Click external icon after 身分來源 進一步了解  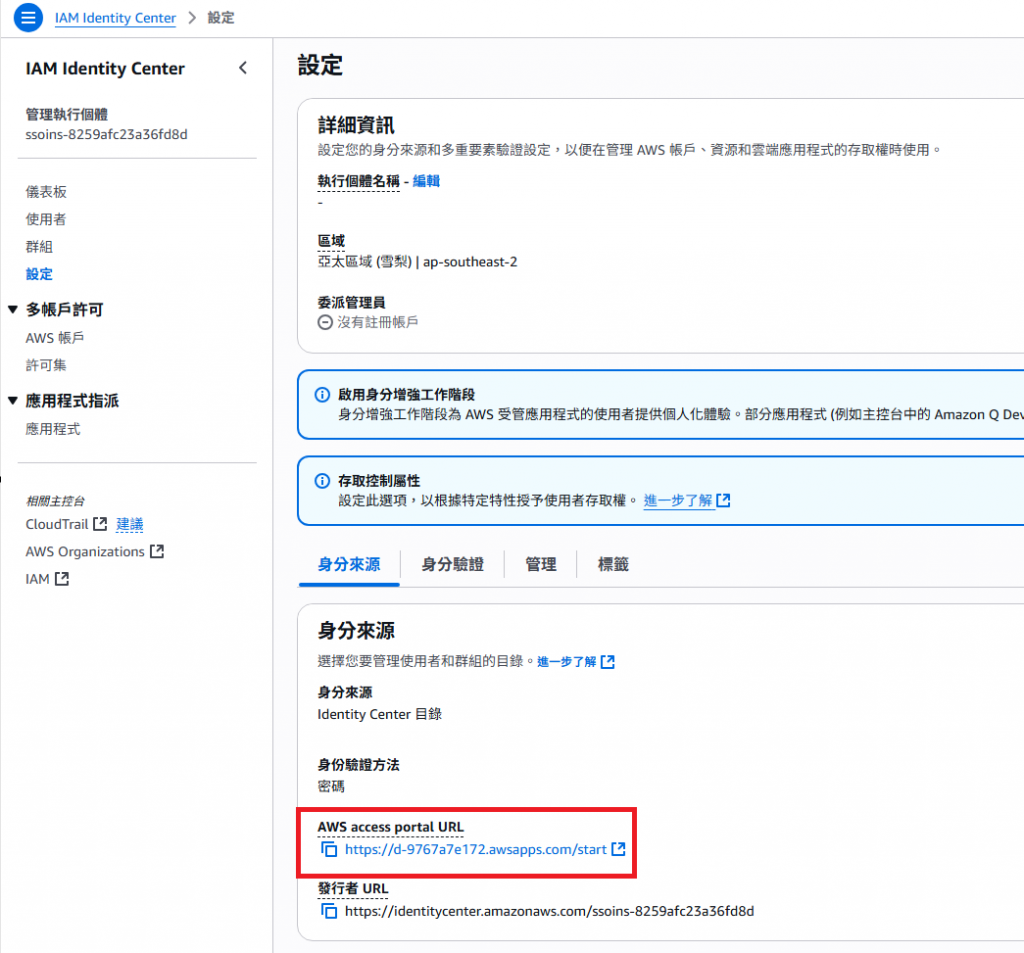click(607, 662)
